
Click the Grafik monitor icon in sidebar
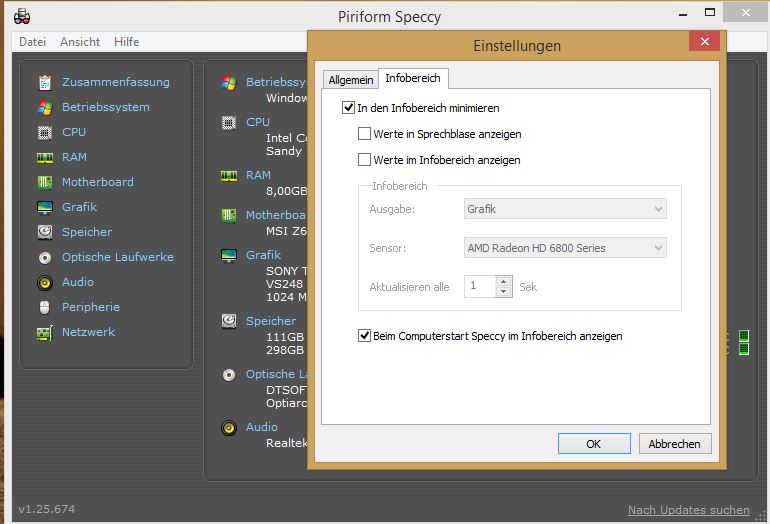[45, 208]
